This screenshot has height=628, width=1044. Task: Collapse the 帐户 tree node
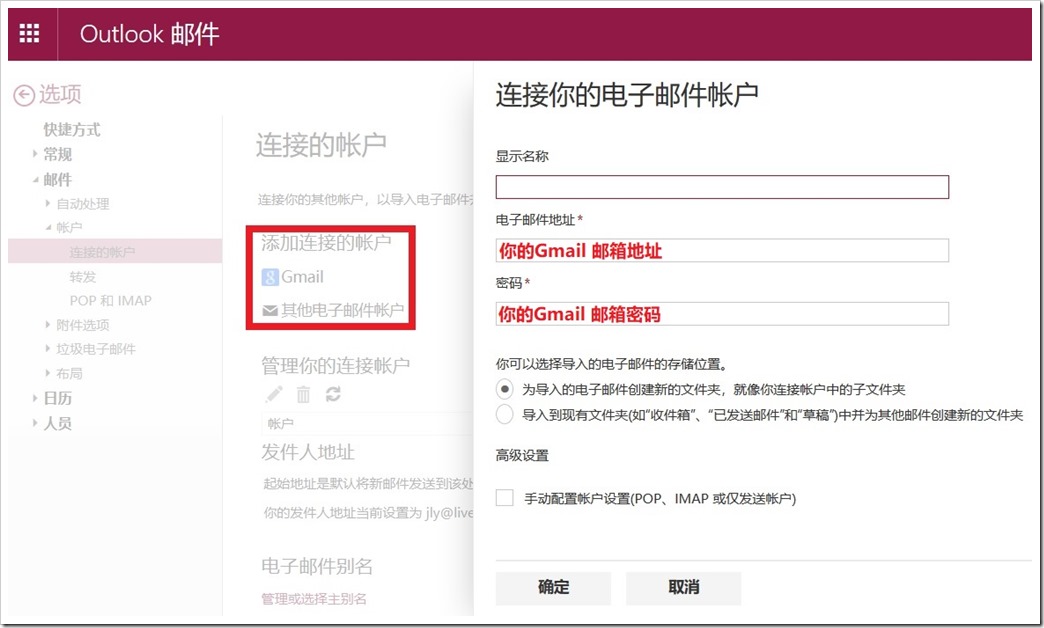[47, 228]
